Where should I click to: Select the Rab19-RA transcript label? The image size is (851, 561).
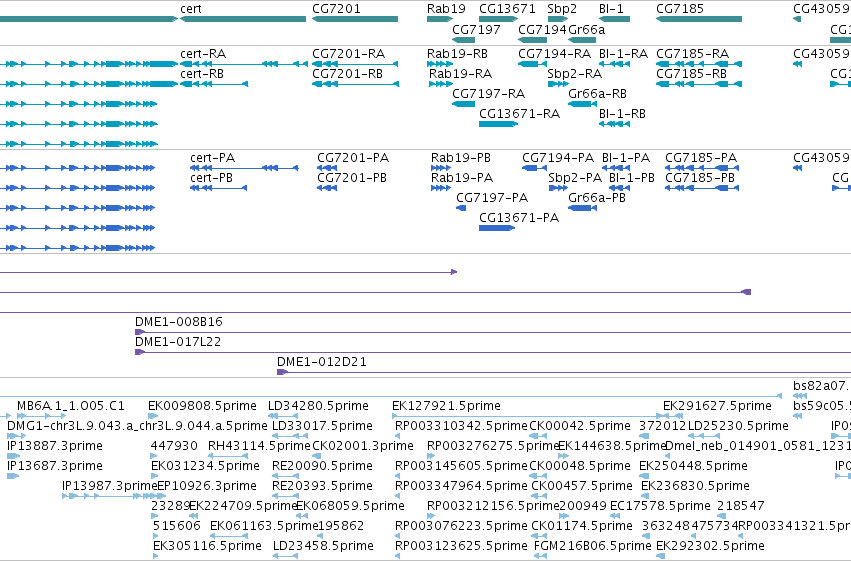460,74
